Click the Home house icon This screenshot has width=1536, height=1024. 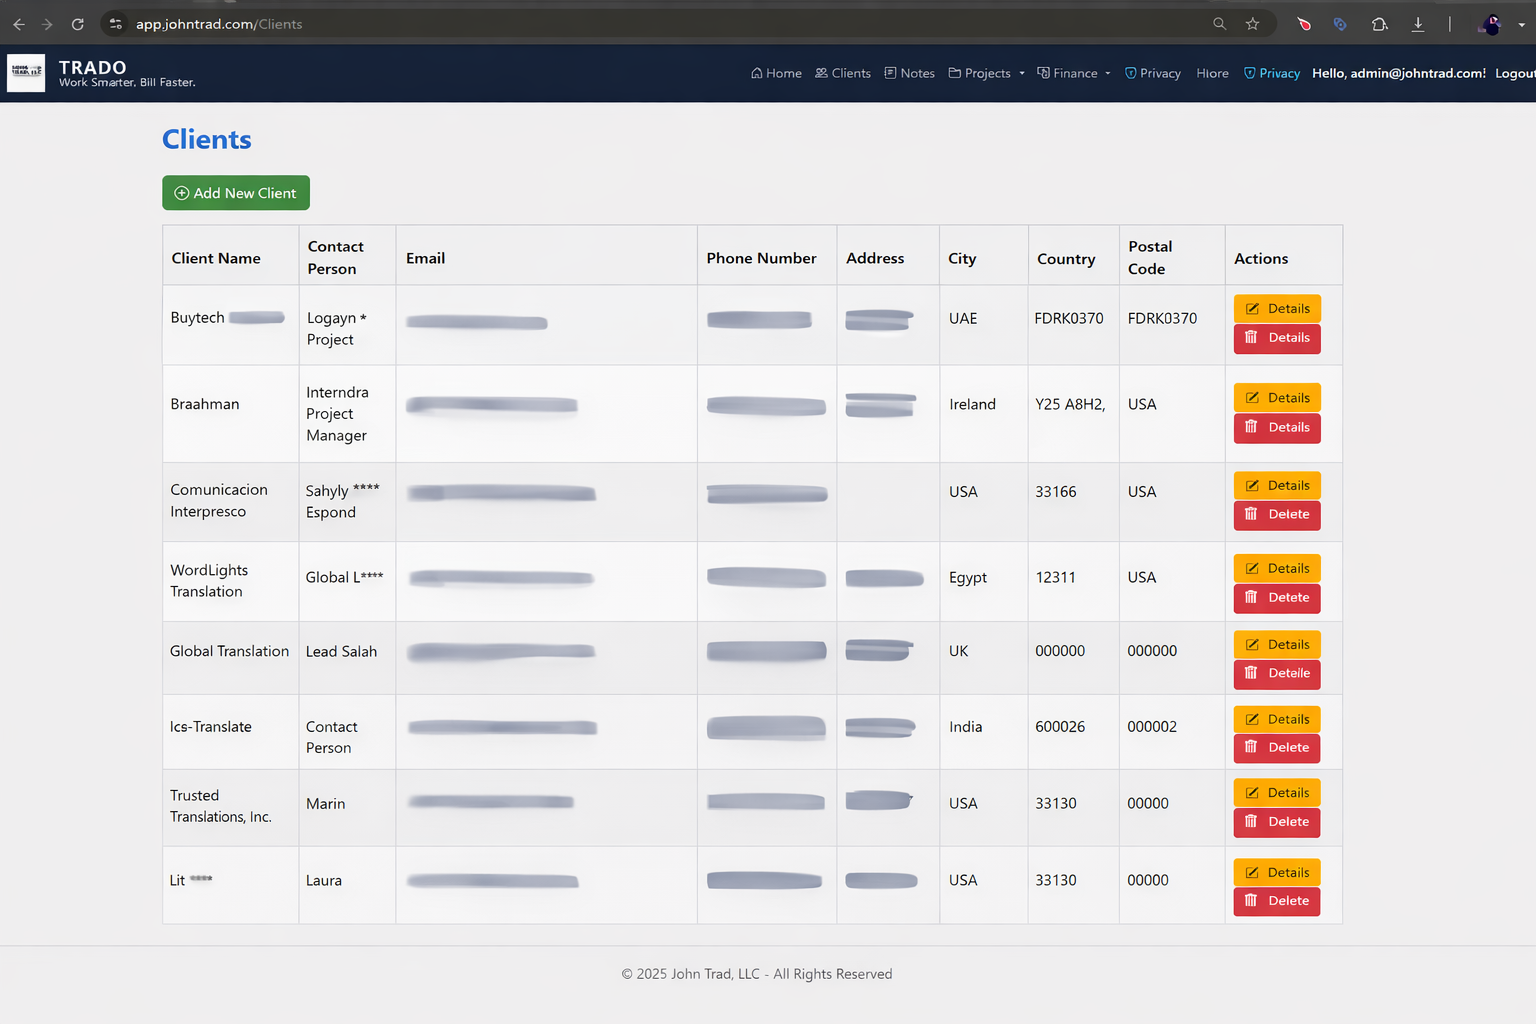pos(757,73)
